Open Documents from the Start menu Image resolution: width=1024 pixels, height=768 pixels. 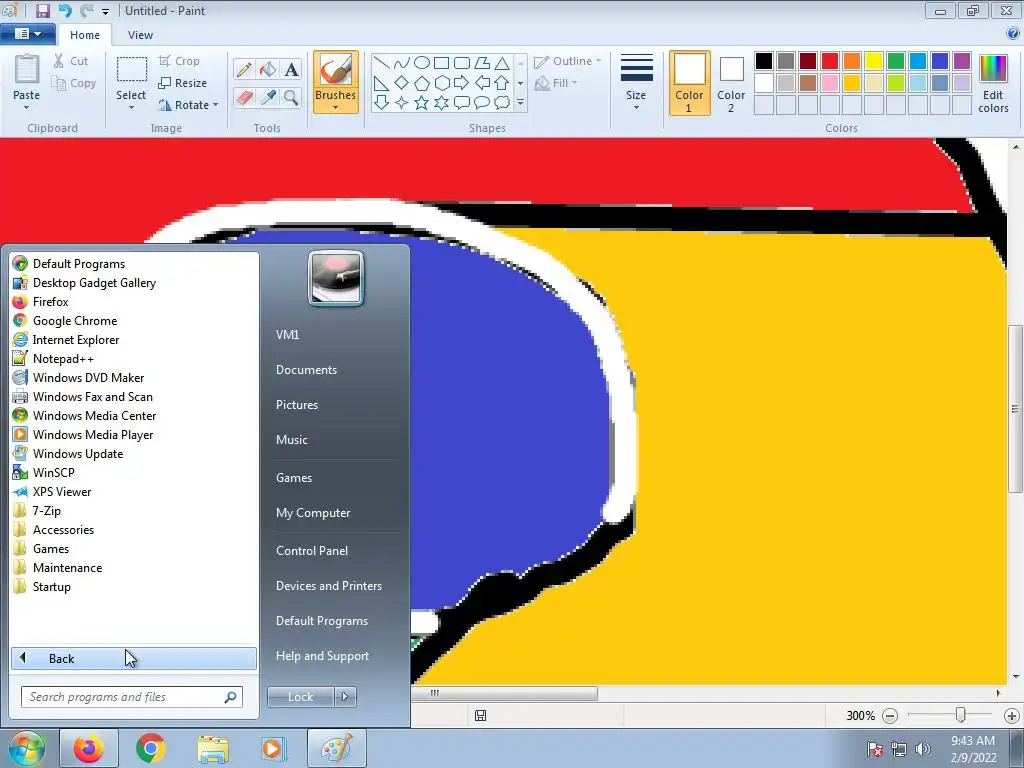306,370
